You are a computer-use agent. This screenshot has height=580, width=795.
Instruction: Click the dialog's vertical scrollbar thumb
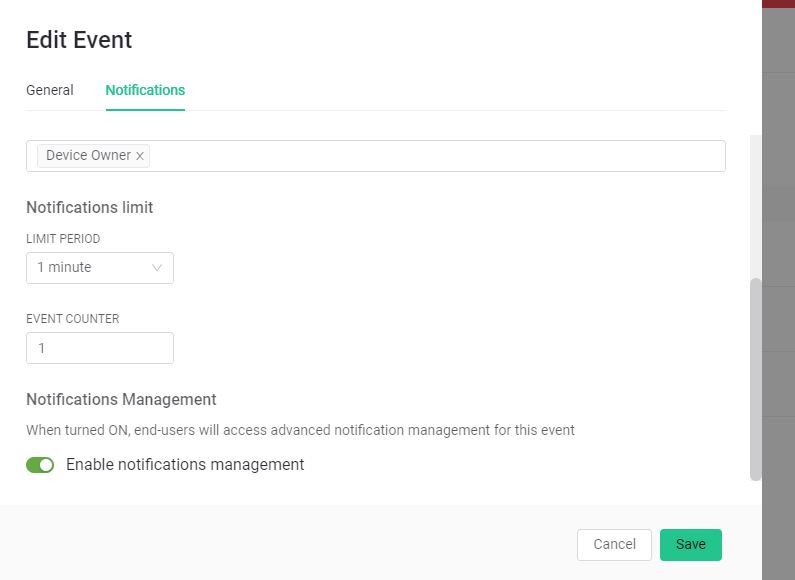(756, 380)
